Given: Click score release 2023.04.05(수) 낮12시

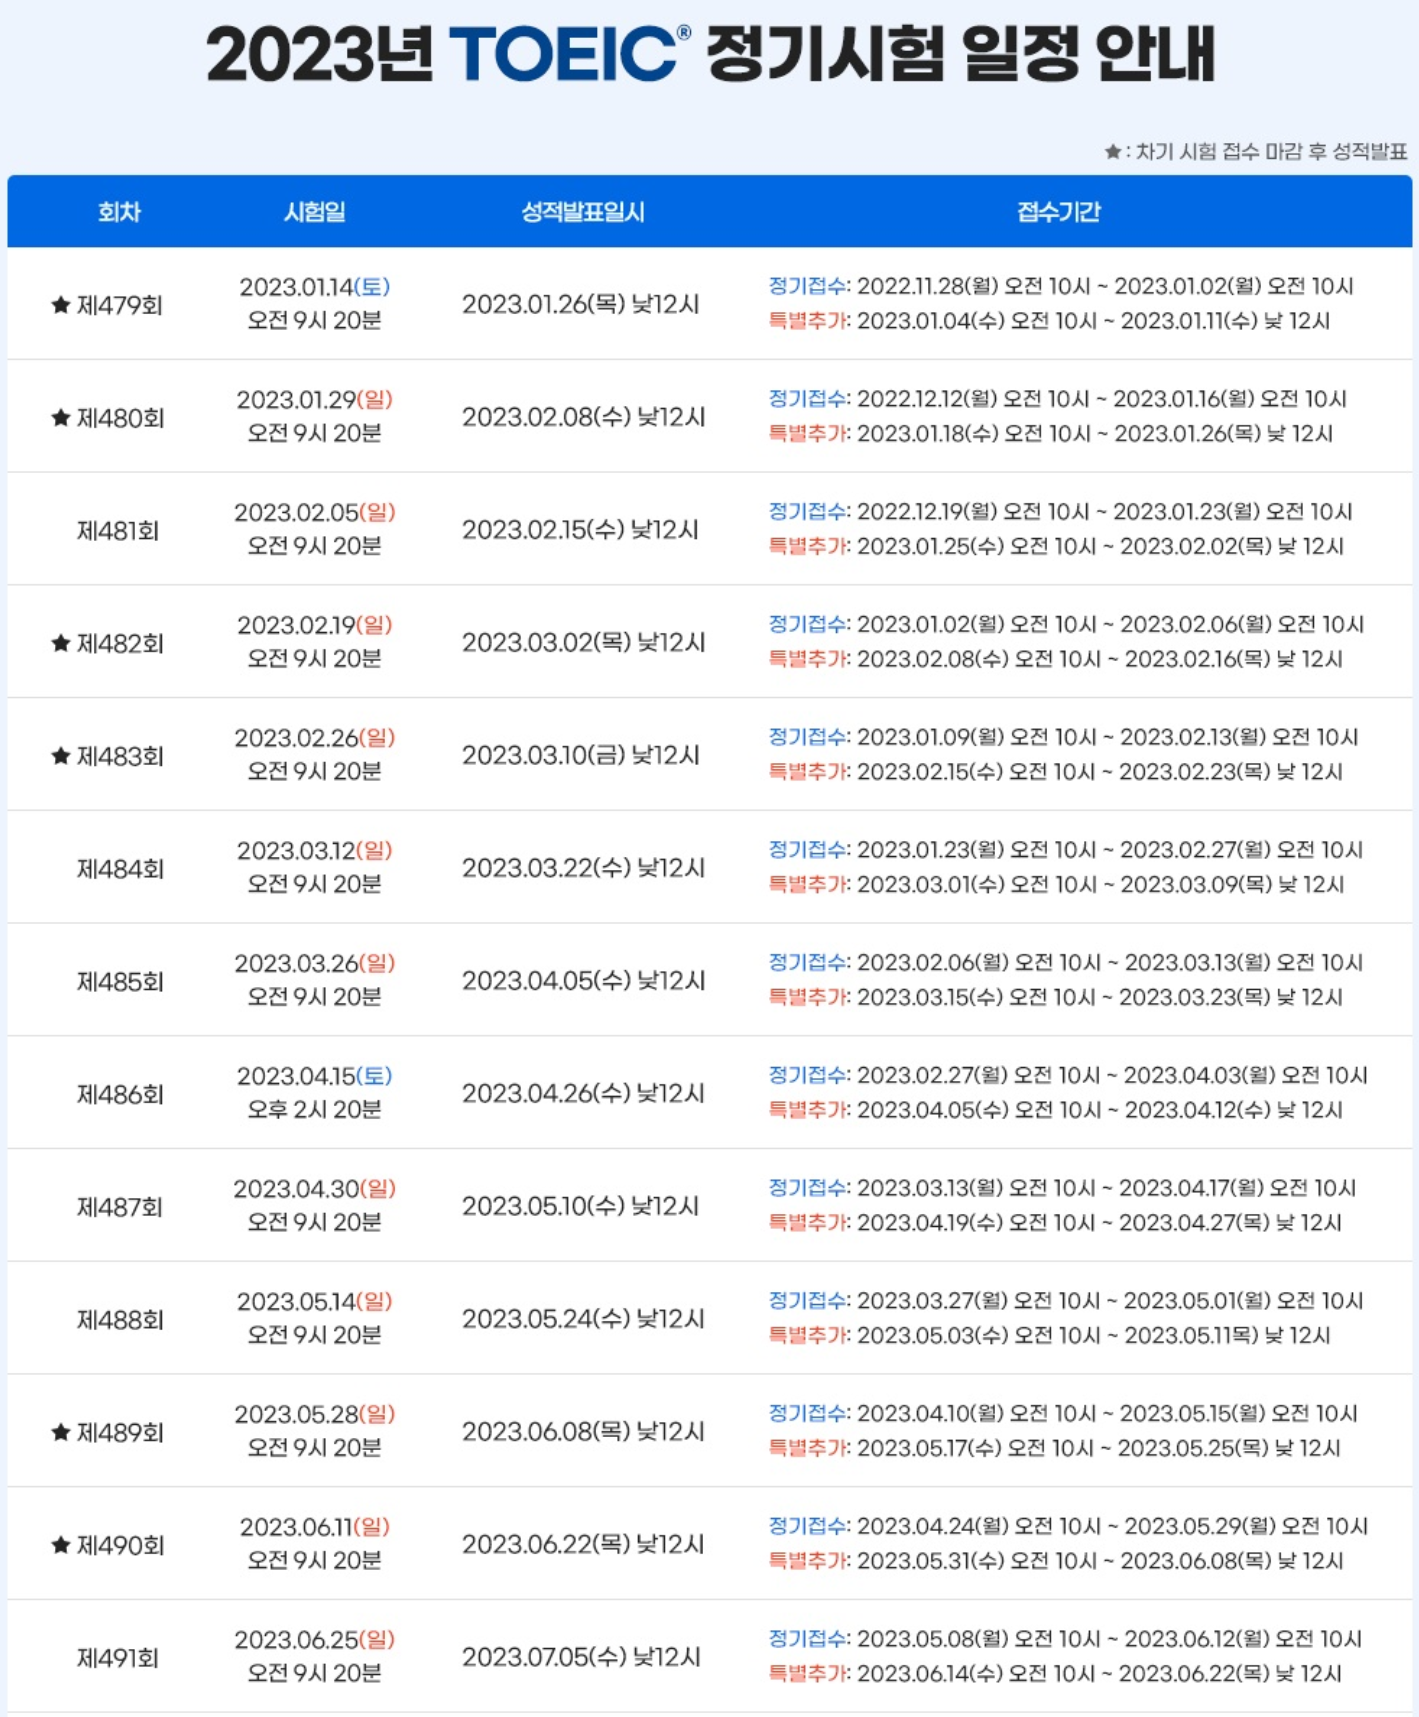Looking at the screenshot, I should pyautogui.click(x=584, y=981).
